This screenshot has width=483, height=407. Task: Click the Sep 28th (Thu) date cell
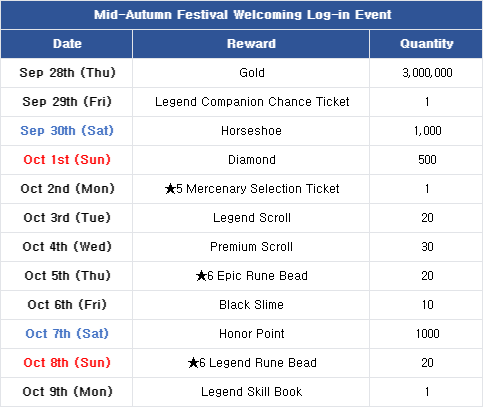tap(67, 73)
